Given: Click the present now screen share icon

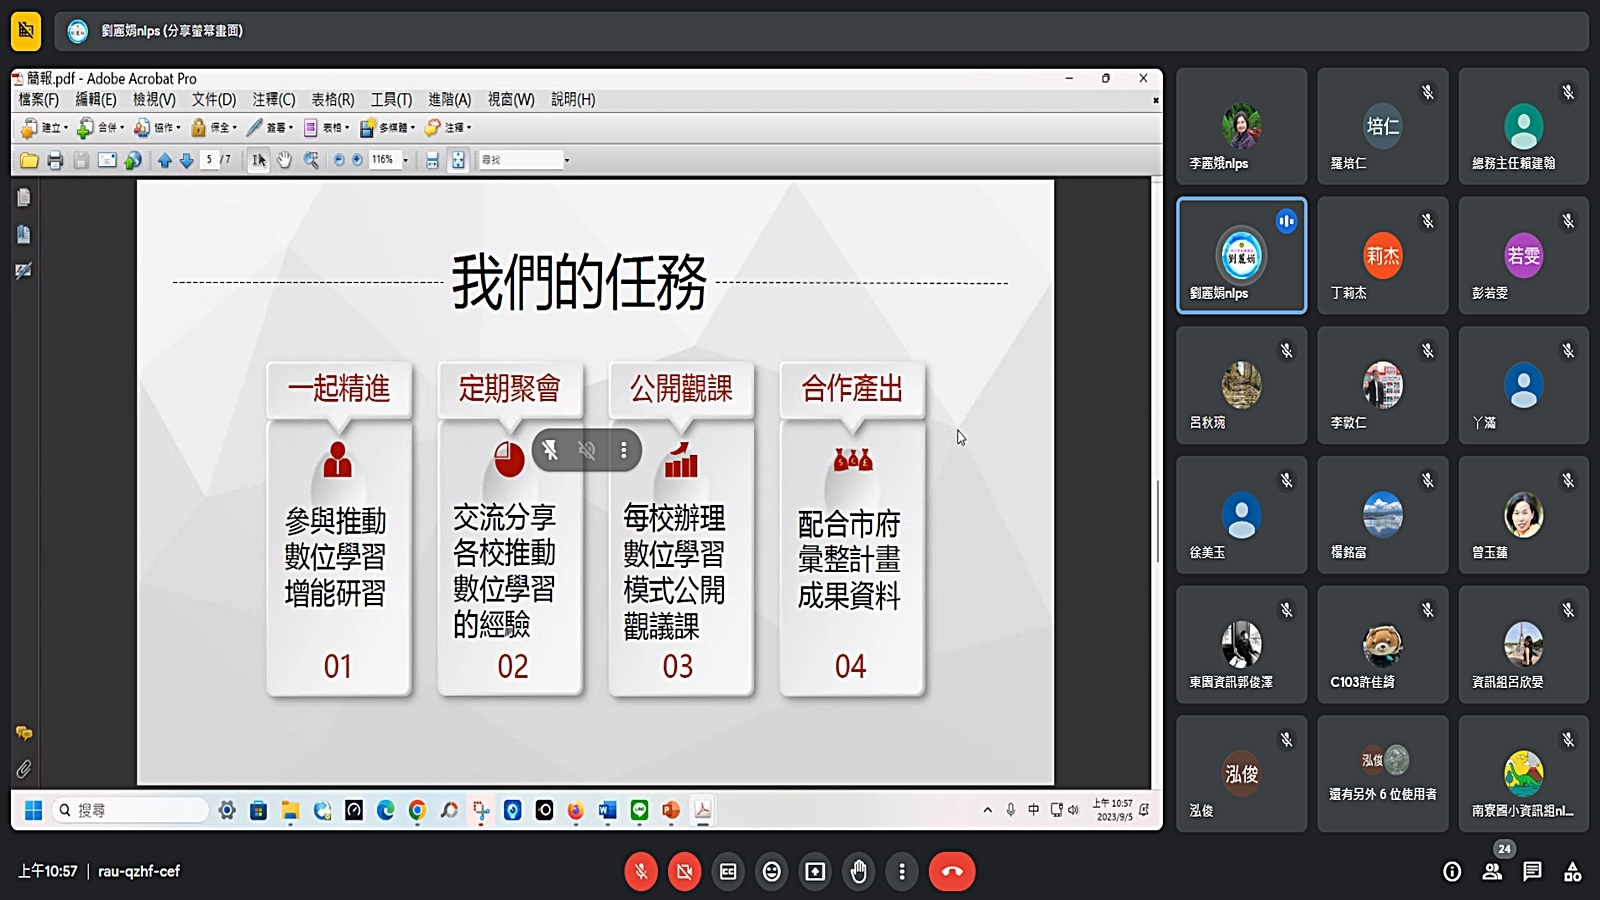Looking at the screenshot, I should pyautogui.click(x=816, y=872).
